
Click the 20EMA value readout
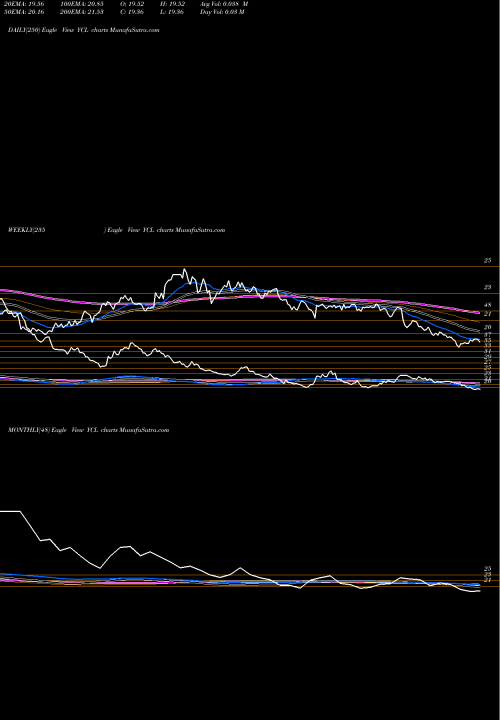click(24, 4)
